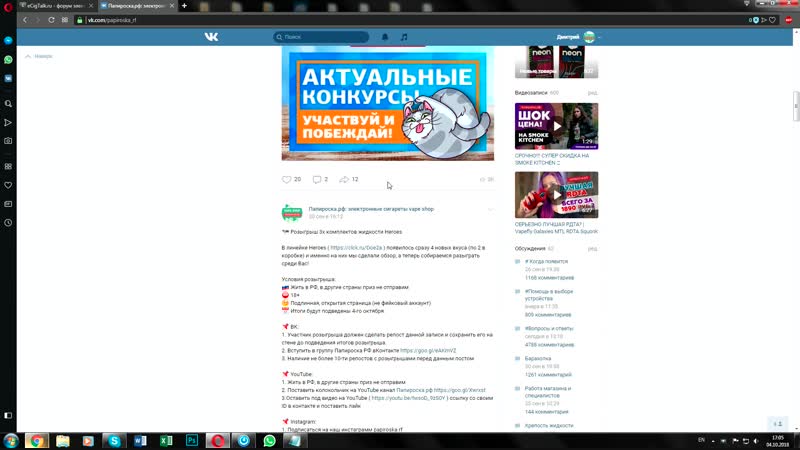This screenshot has width=800, height=450.
Task: Launch Chrome from the taskbar
Action: click(x=36, y=441)
